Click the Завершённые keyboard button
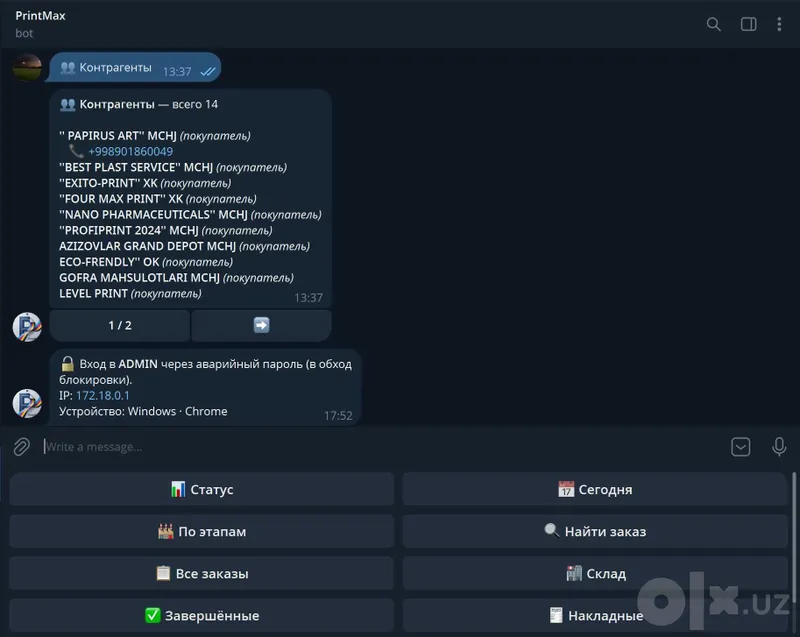The width and height of the screenshot is (800, 637). (x=202, y=616)
